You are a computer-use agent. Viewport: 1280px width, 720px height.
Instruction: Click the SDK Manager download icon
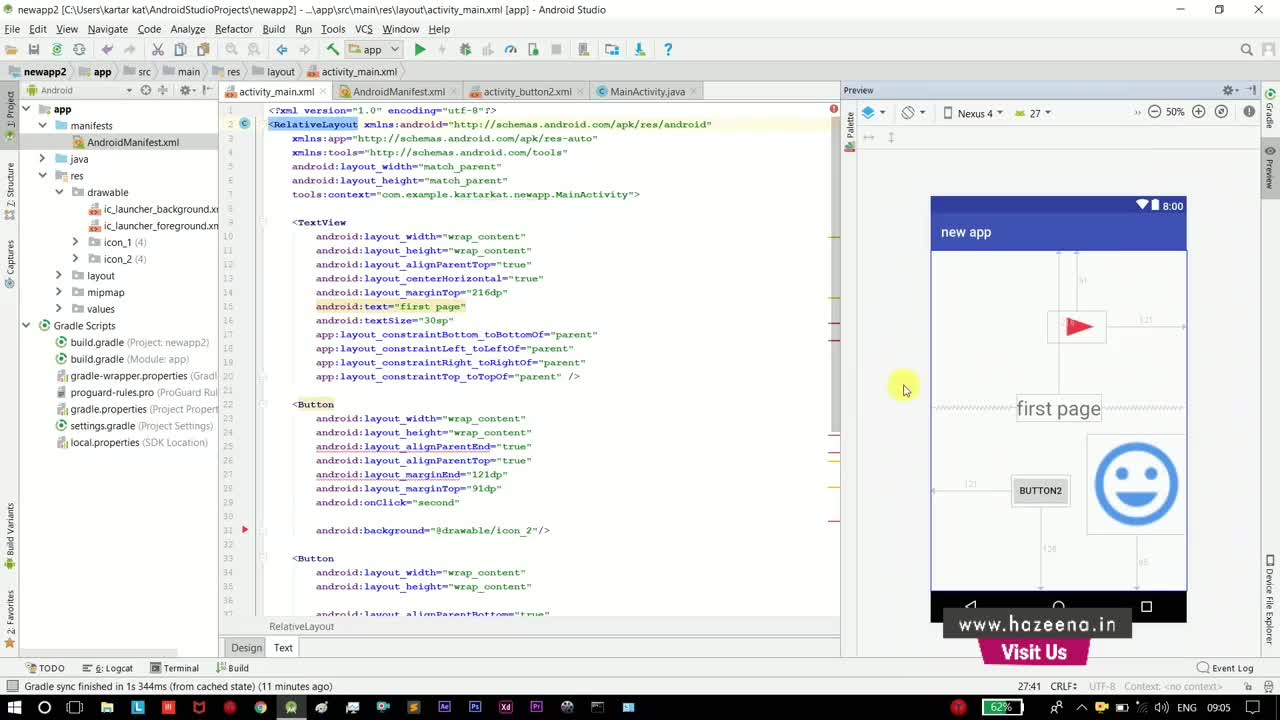click(640, 49)
